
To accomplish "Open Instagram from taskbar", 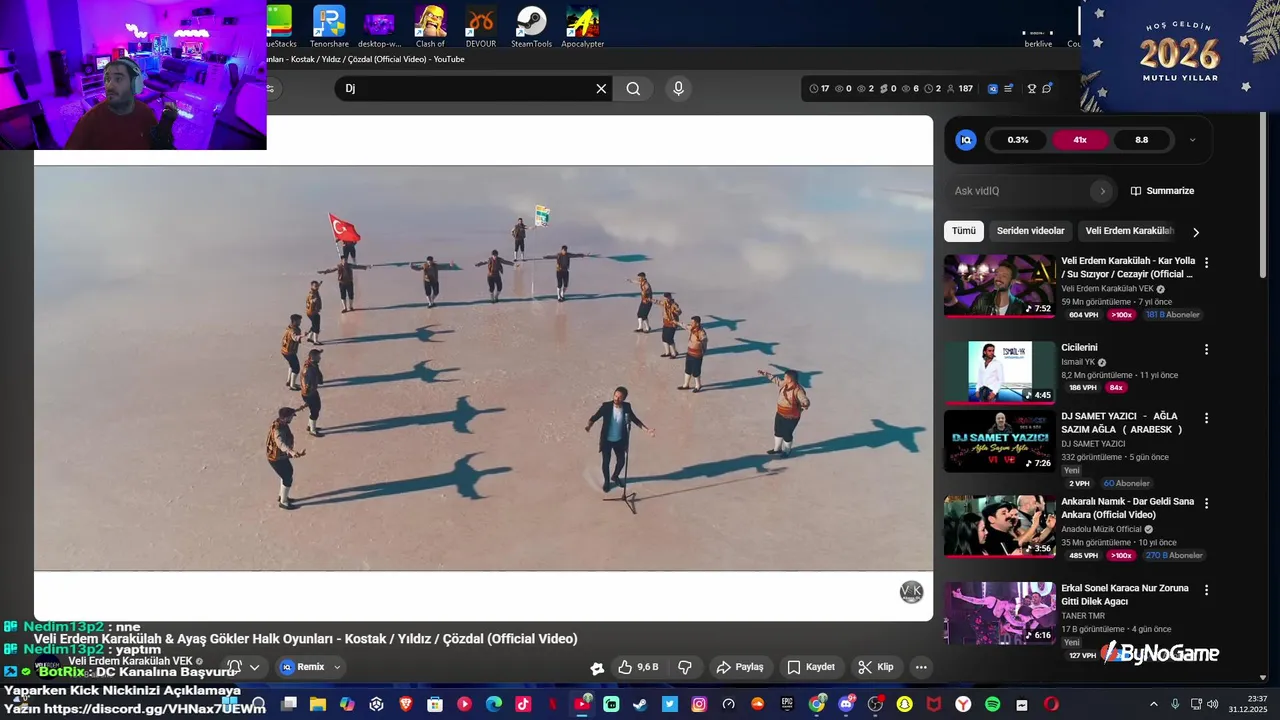I will point(699,704).
